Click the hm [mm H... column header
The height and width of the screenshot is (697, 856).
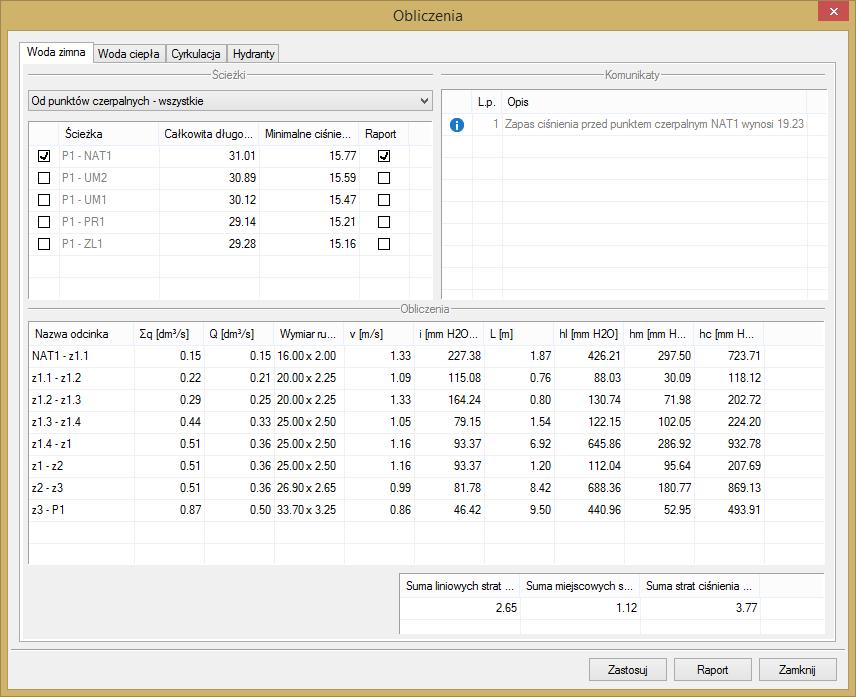coord(659,334)
